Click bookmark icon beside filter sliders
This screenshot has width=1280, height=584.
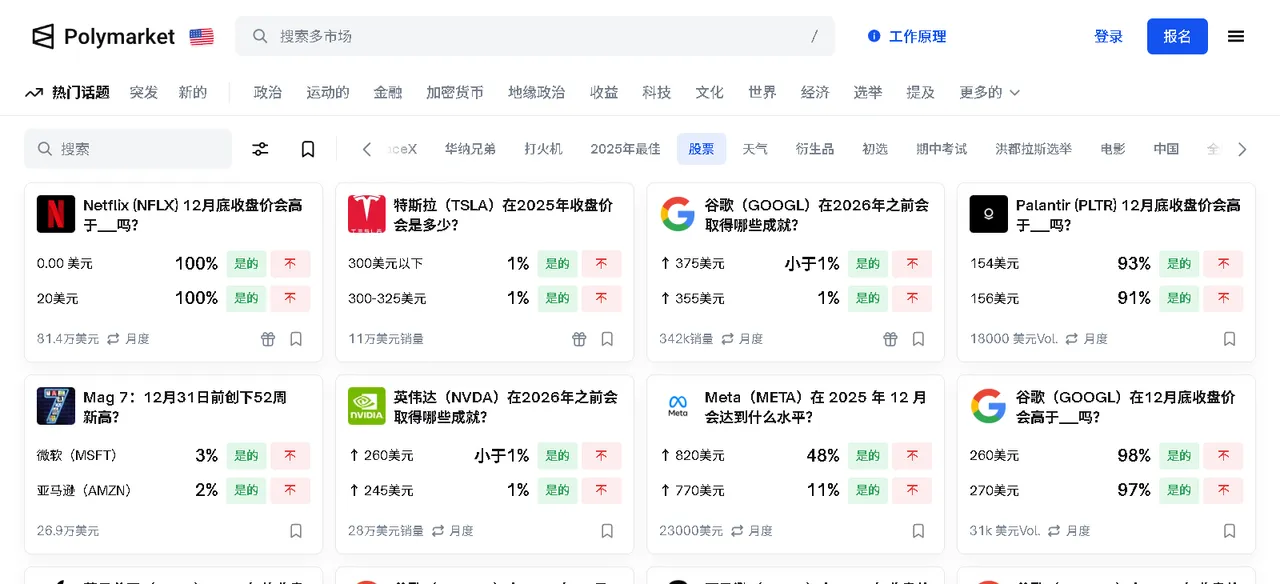click(308, 149)
